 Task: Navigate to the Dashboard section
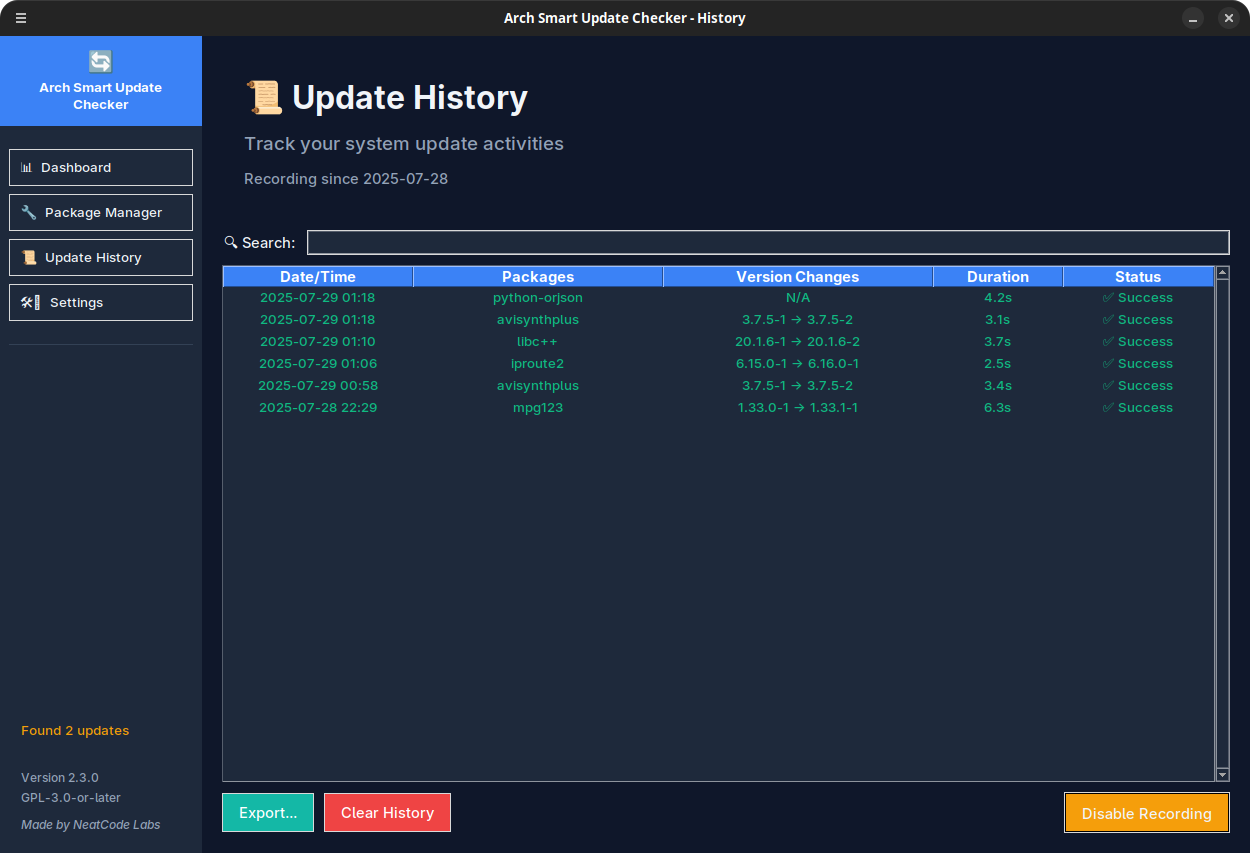point(100,167)
